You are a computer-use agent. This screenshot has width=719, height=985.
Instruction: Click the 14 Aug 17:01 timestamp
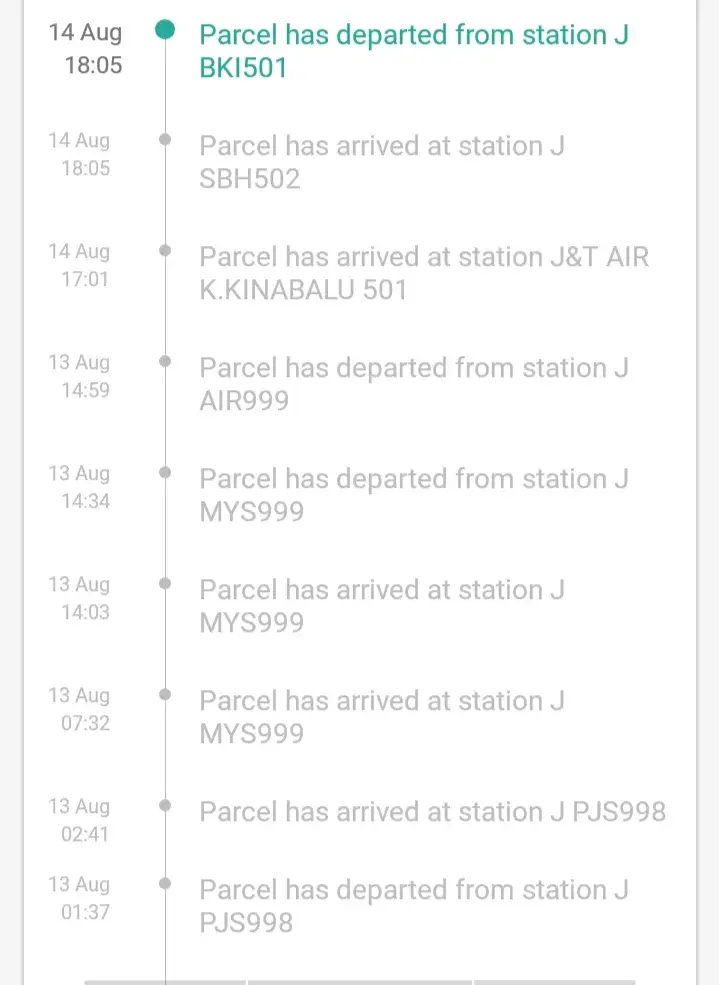(80, 265)
